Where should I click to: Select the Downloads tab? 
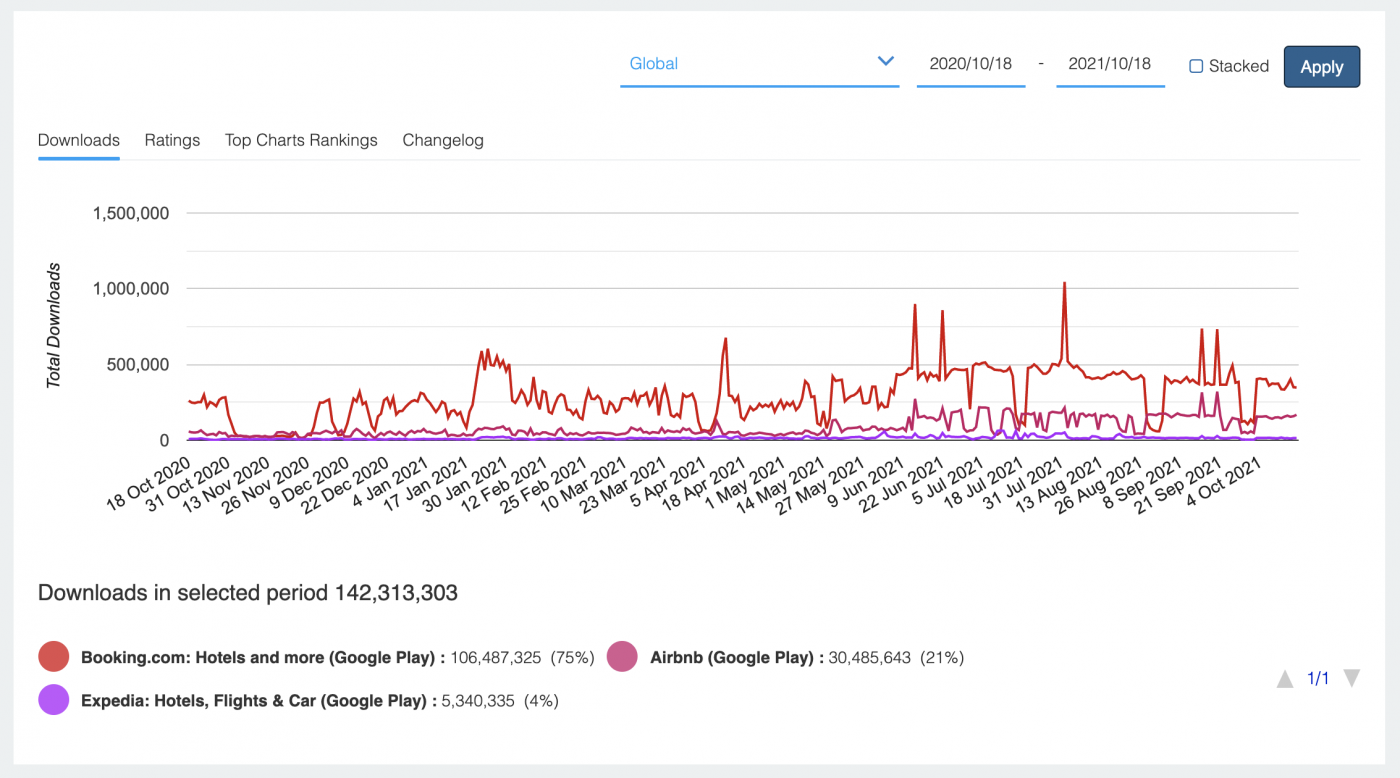79,140
